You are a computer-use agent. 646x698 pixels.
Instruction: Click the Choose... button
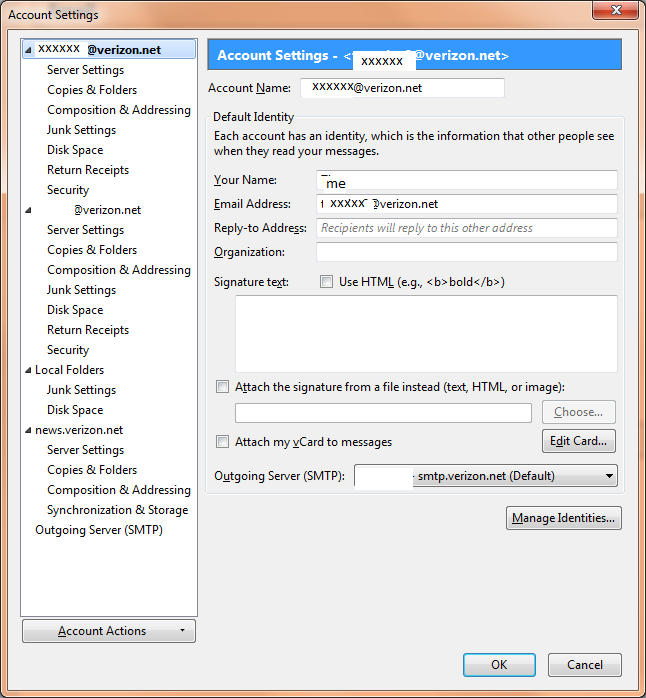tap(578, 412)
